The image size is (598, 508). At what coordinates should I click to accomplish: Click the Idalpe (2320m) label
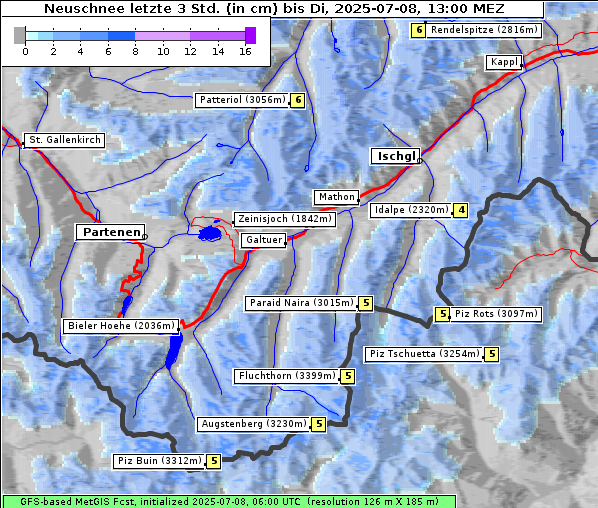point(411,210)
